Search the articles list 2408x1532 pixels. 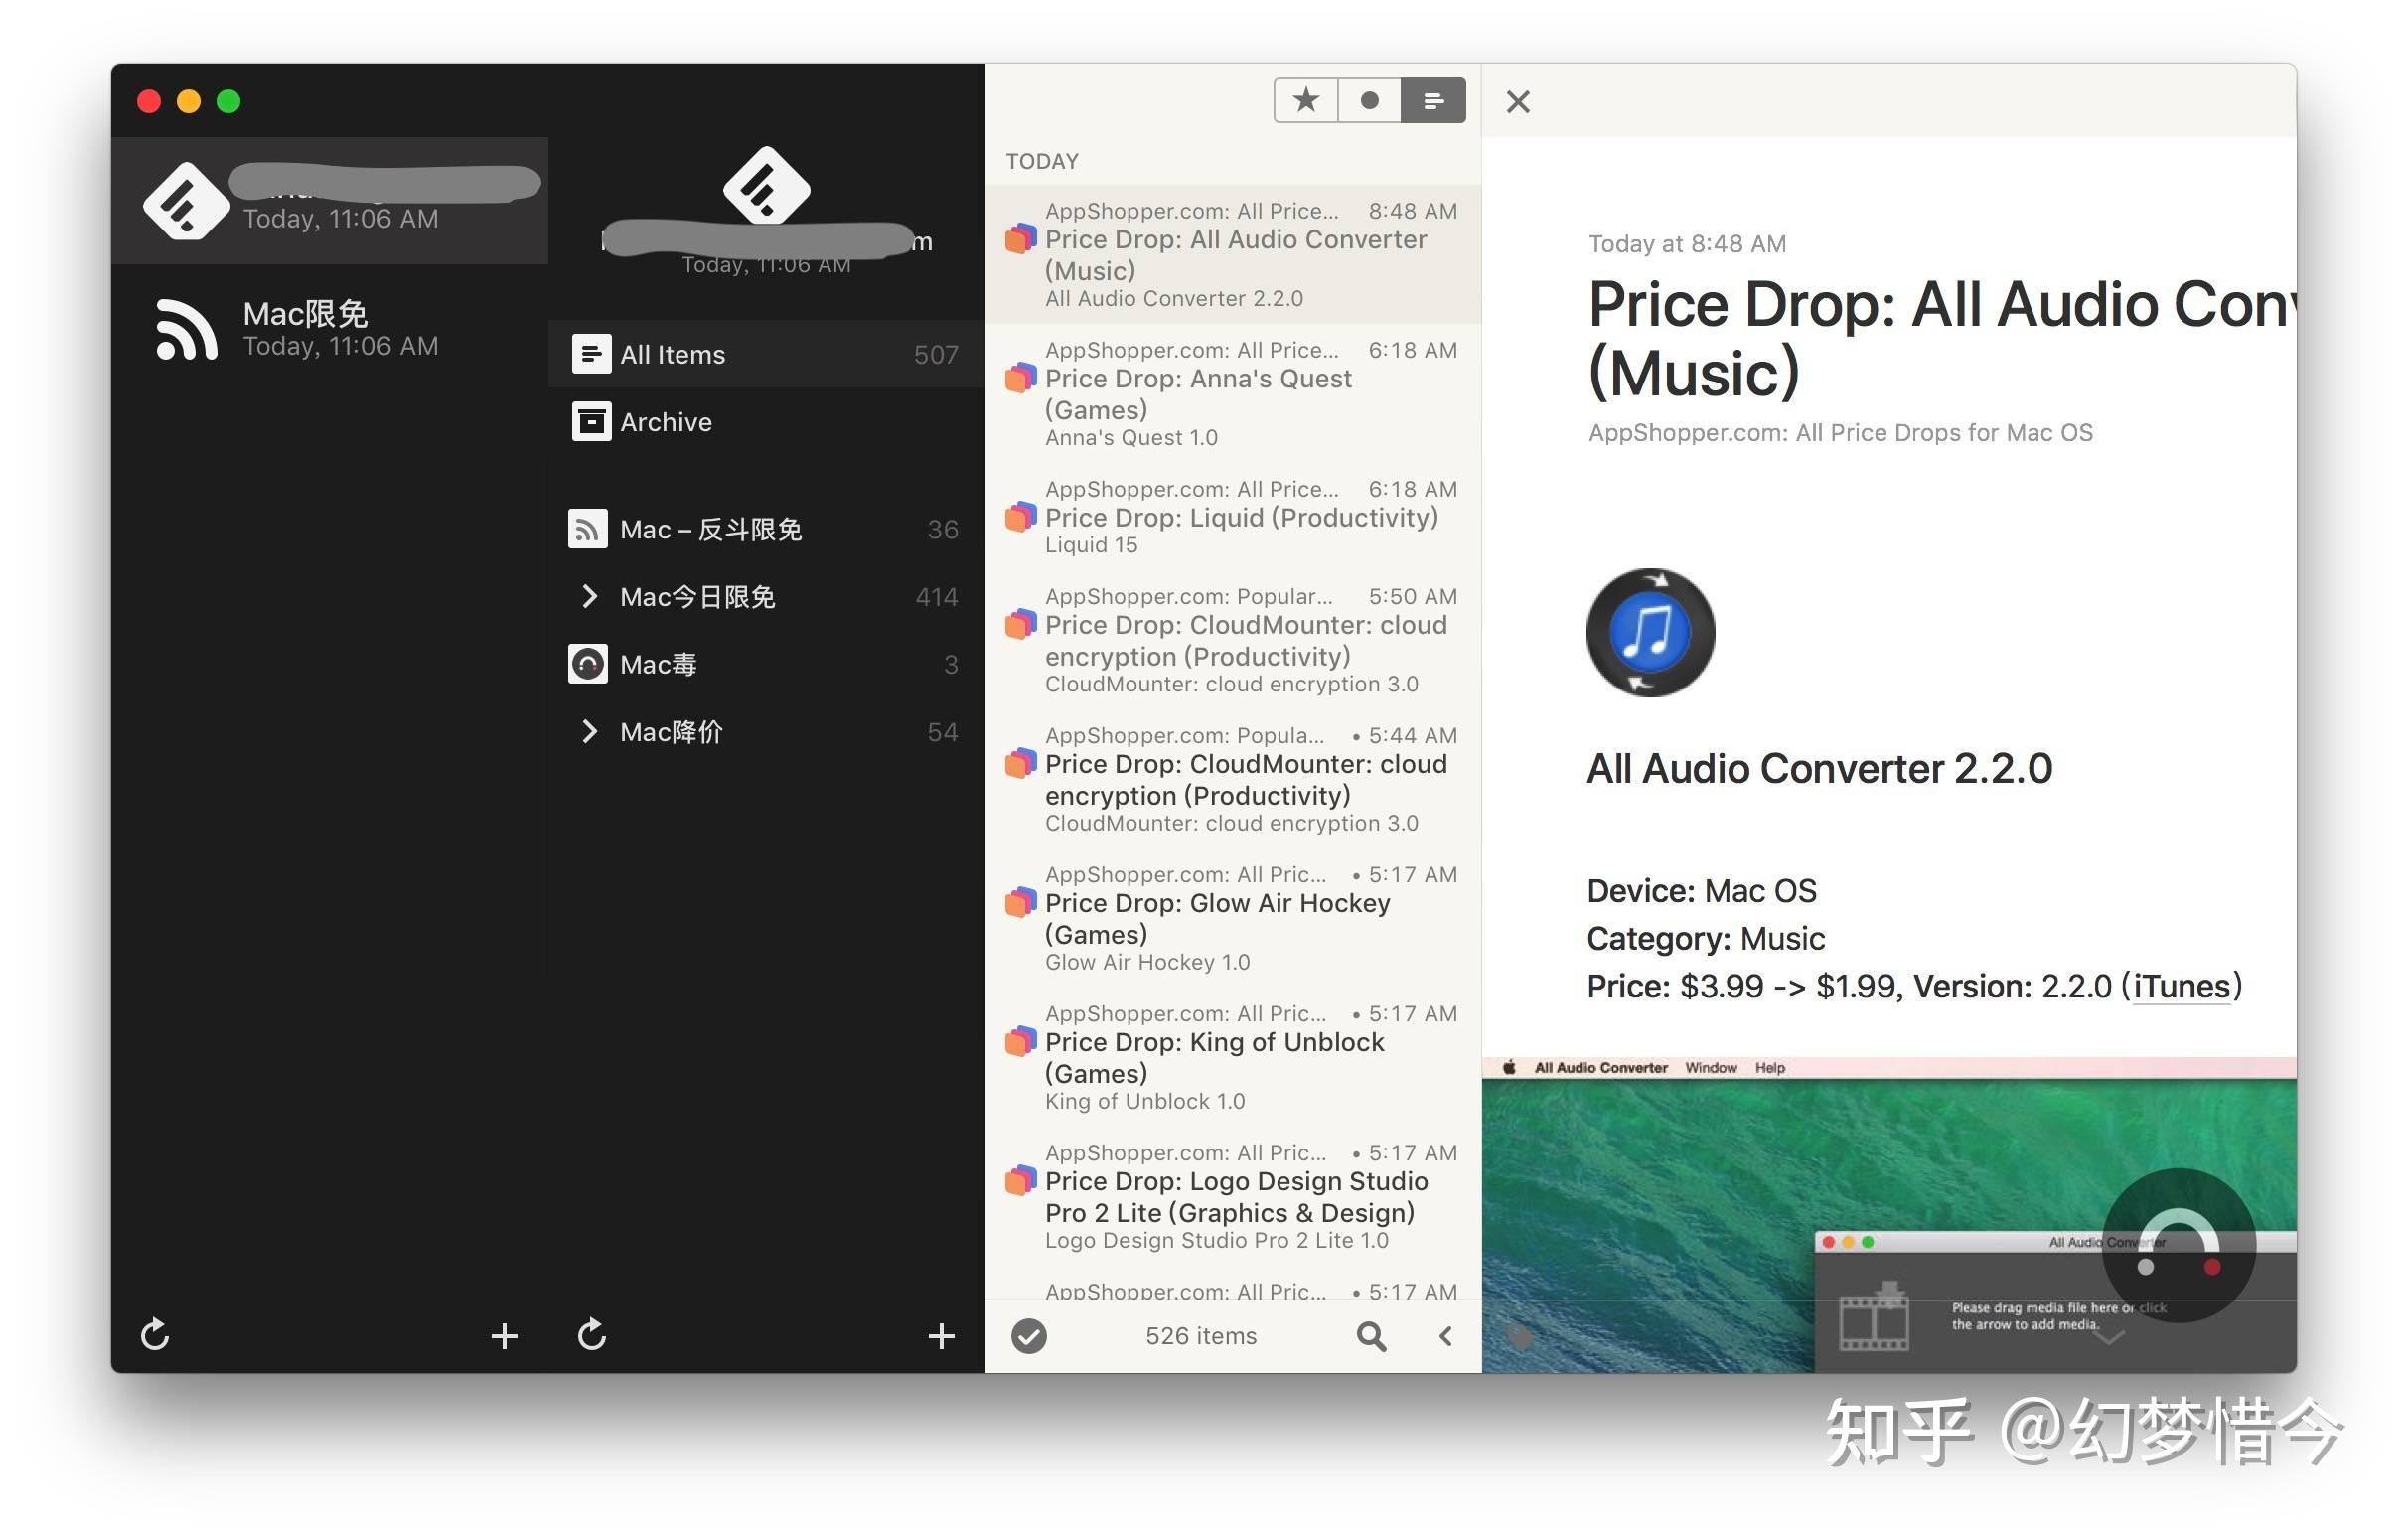click(x=1371, y=1336)
